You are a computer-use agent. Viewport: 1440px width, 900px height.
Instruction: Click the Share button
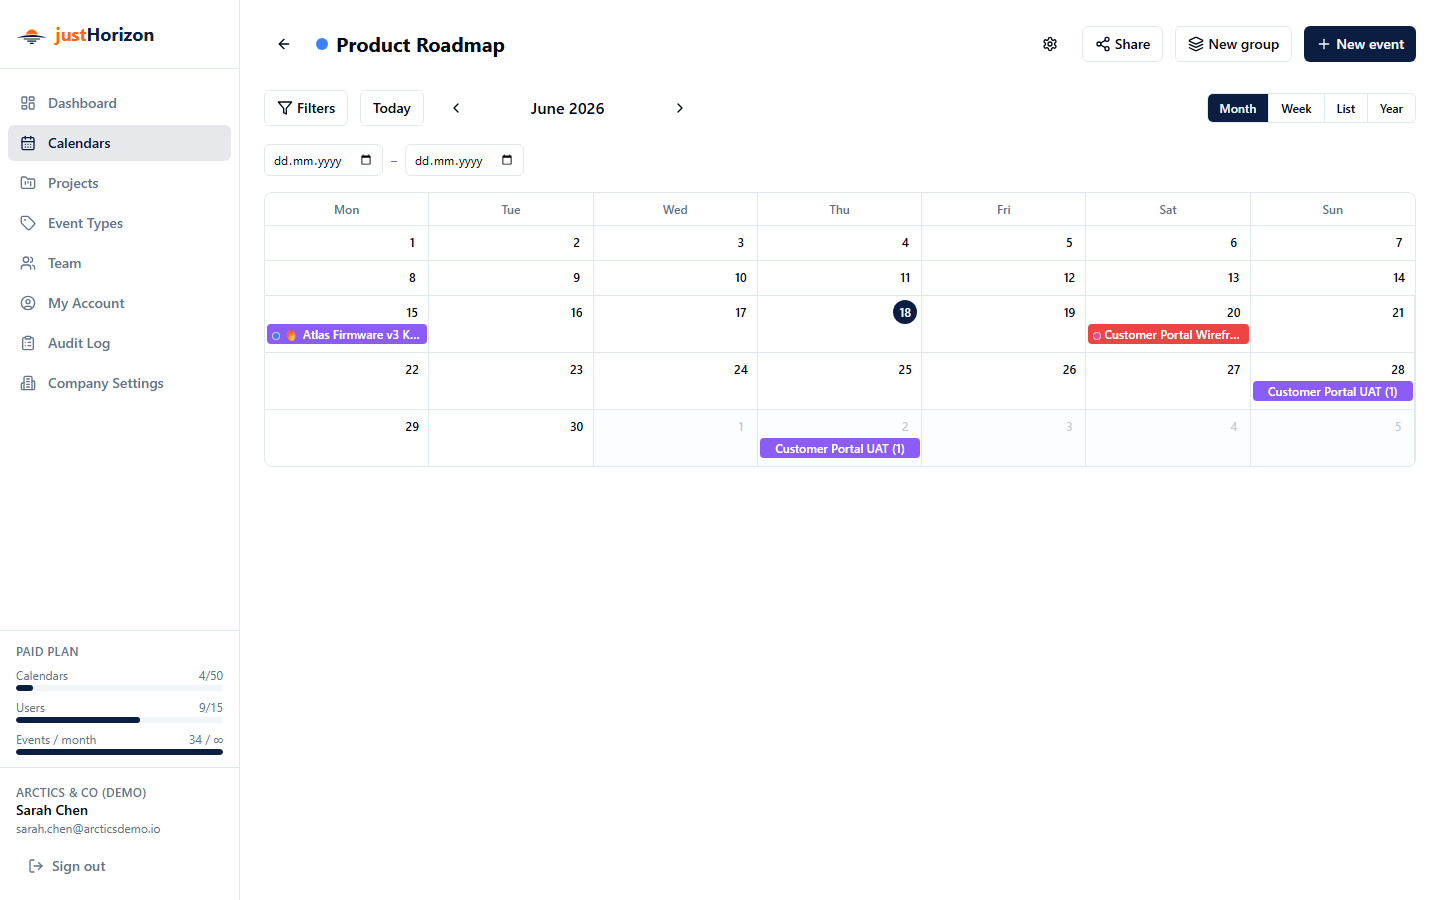[x=1122, y=44]
